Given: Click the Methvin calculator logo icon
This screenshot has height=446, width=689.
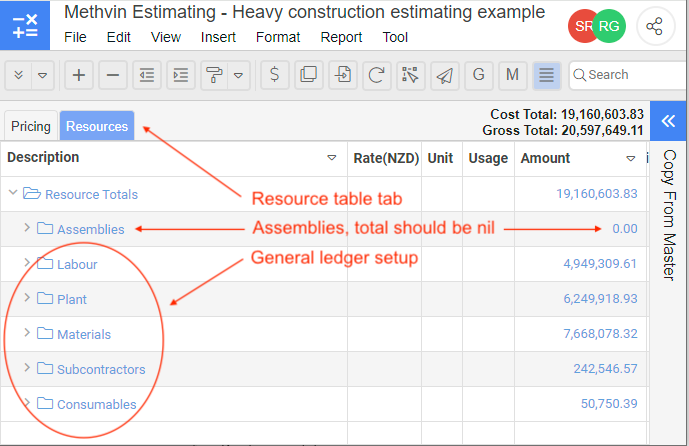Looking at the screenshot, I should (x=25, y=25).
